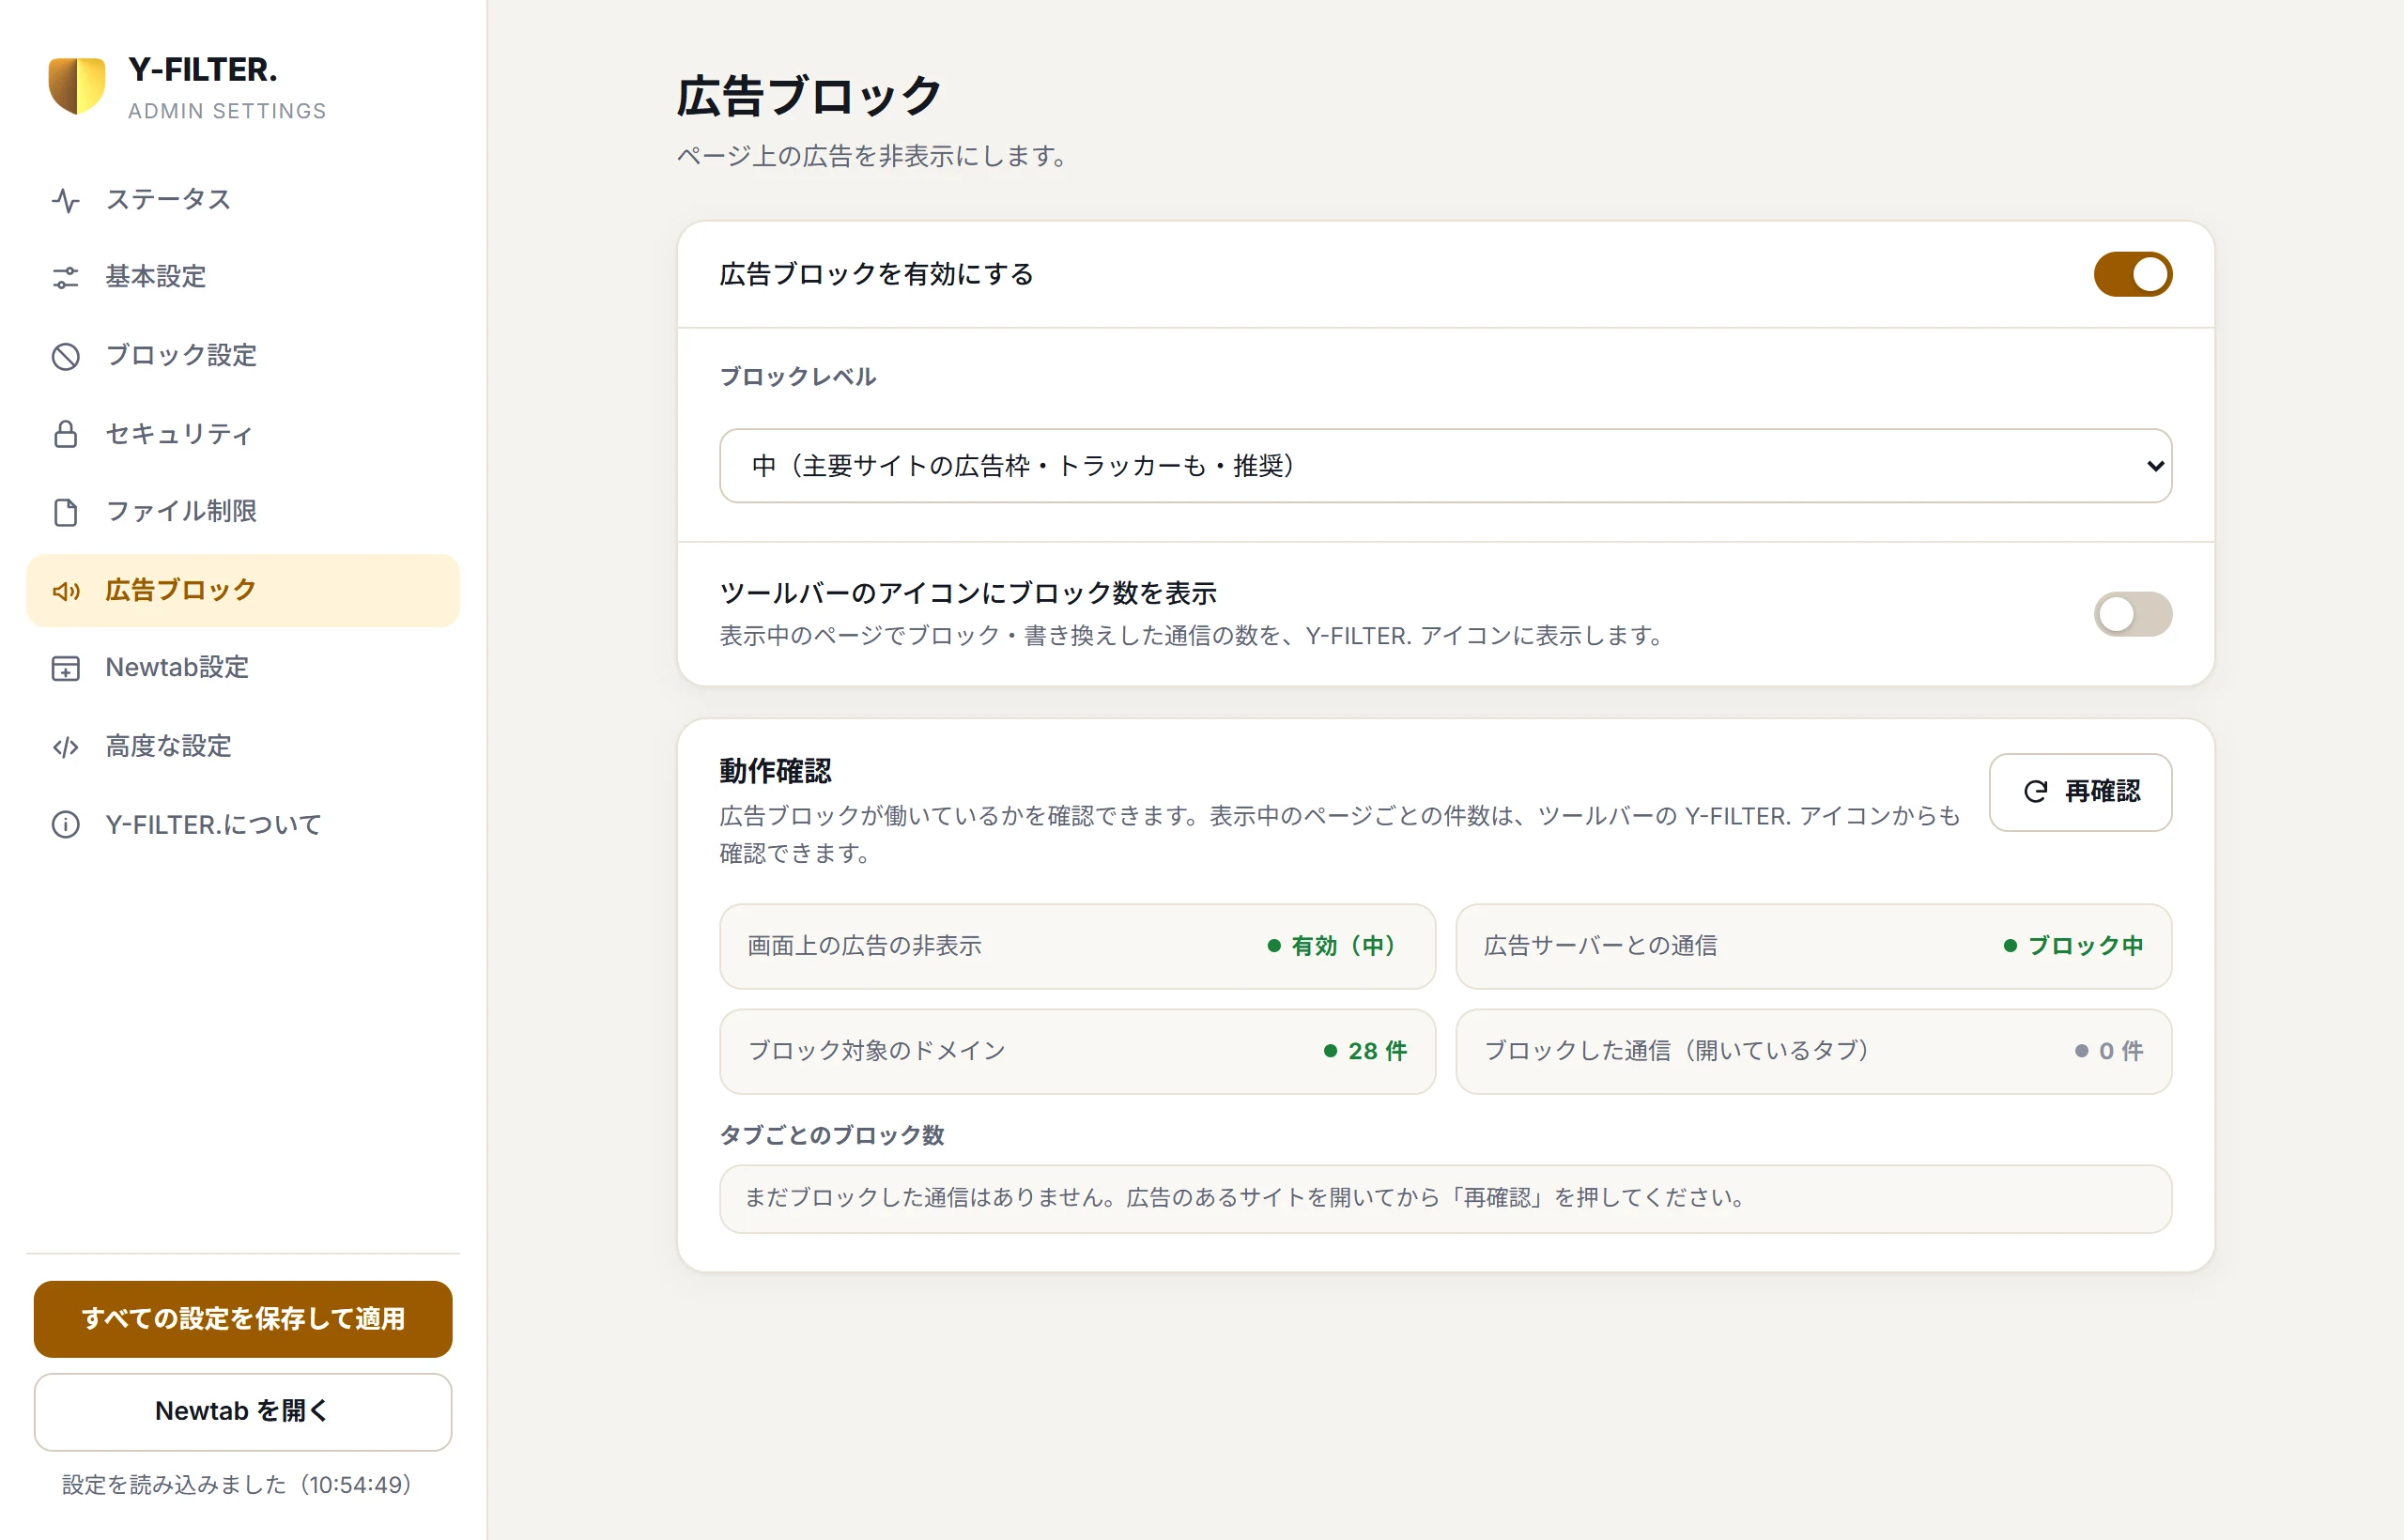Select Newtab設定 in sidebar
2404x1540 pixels.
(x=242, y=668)
